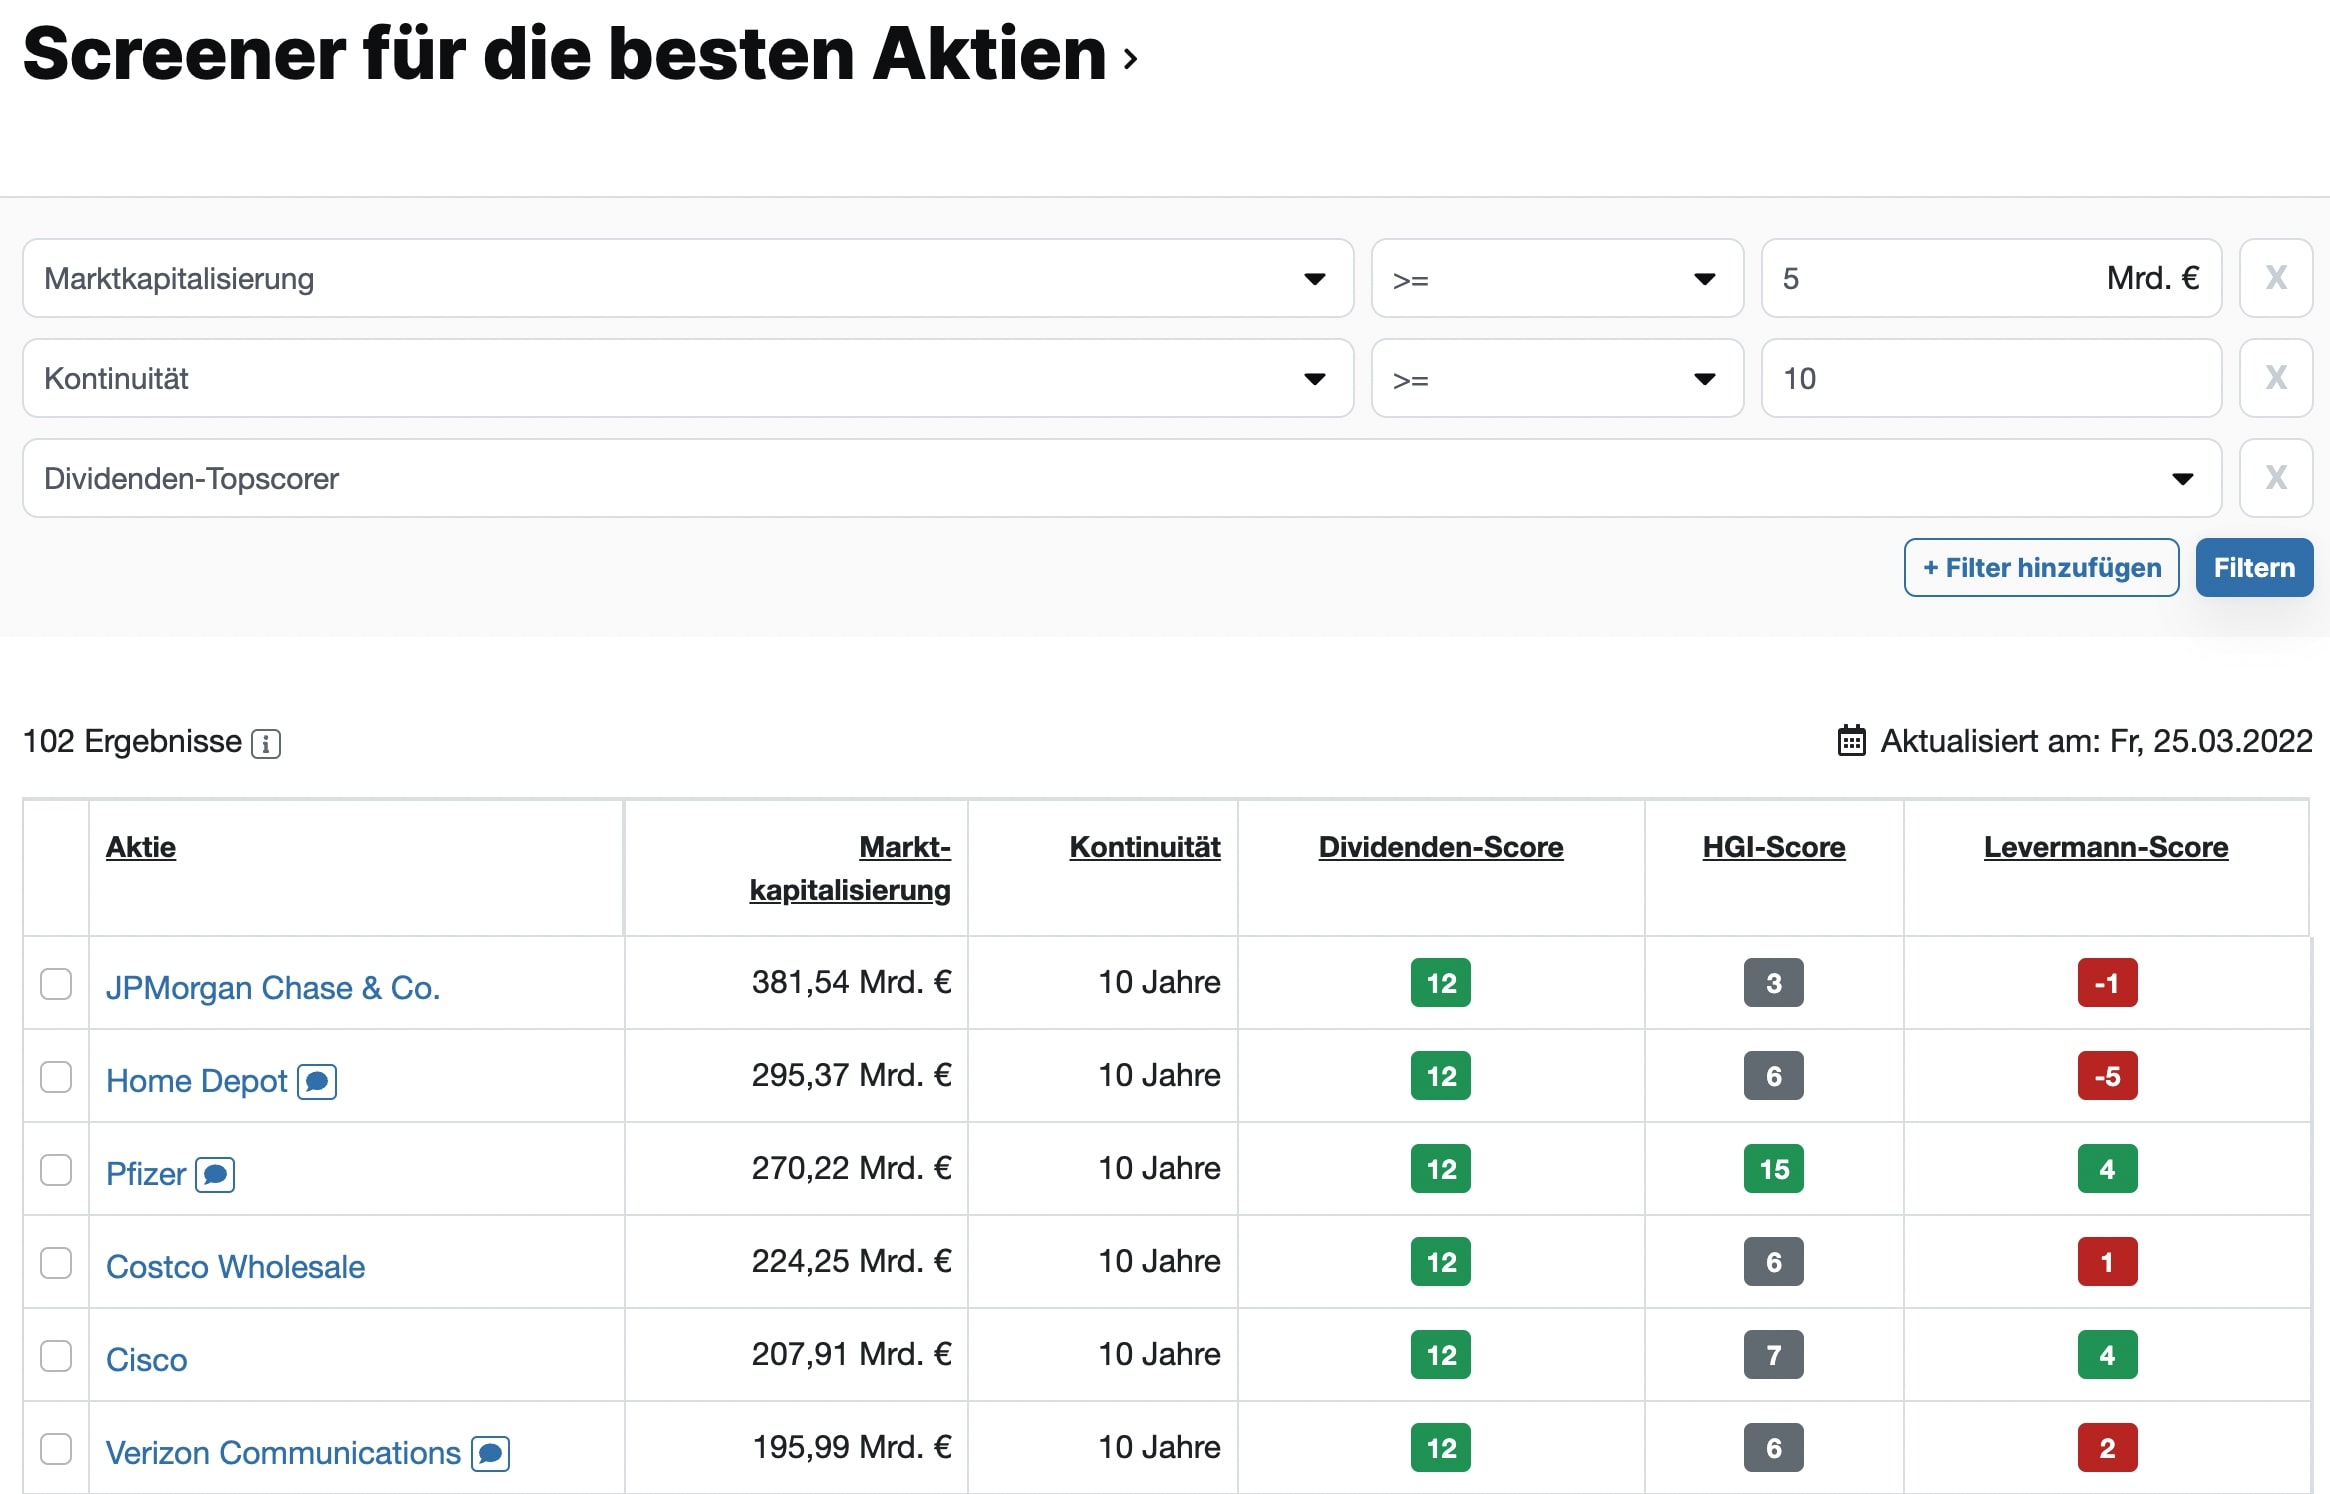
Task: Sort by HGI-Score column header
Action: coord(1774,847)
